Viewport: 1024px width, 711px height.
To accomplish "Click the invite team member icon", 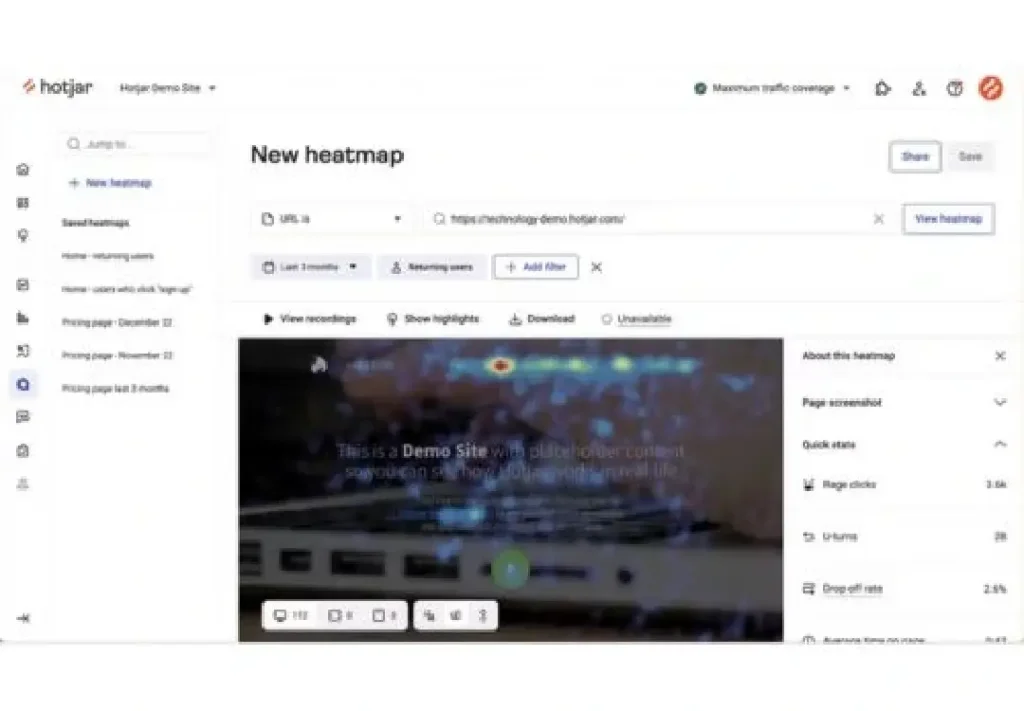I will [919, 88].
